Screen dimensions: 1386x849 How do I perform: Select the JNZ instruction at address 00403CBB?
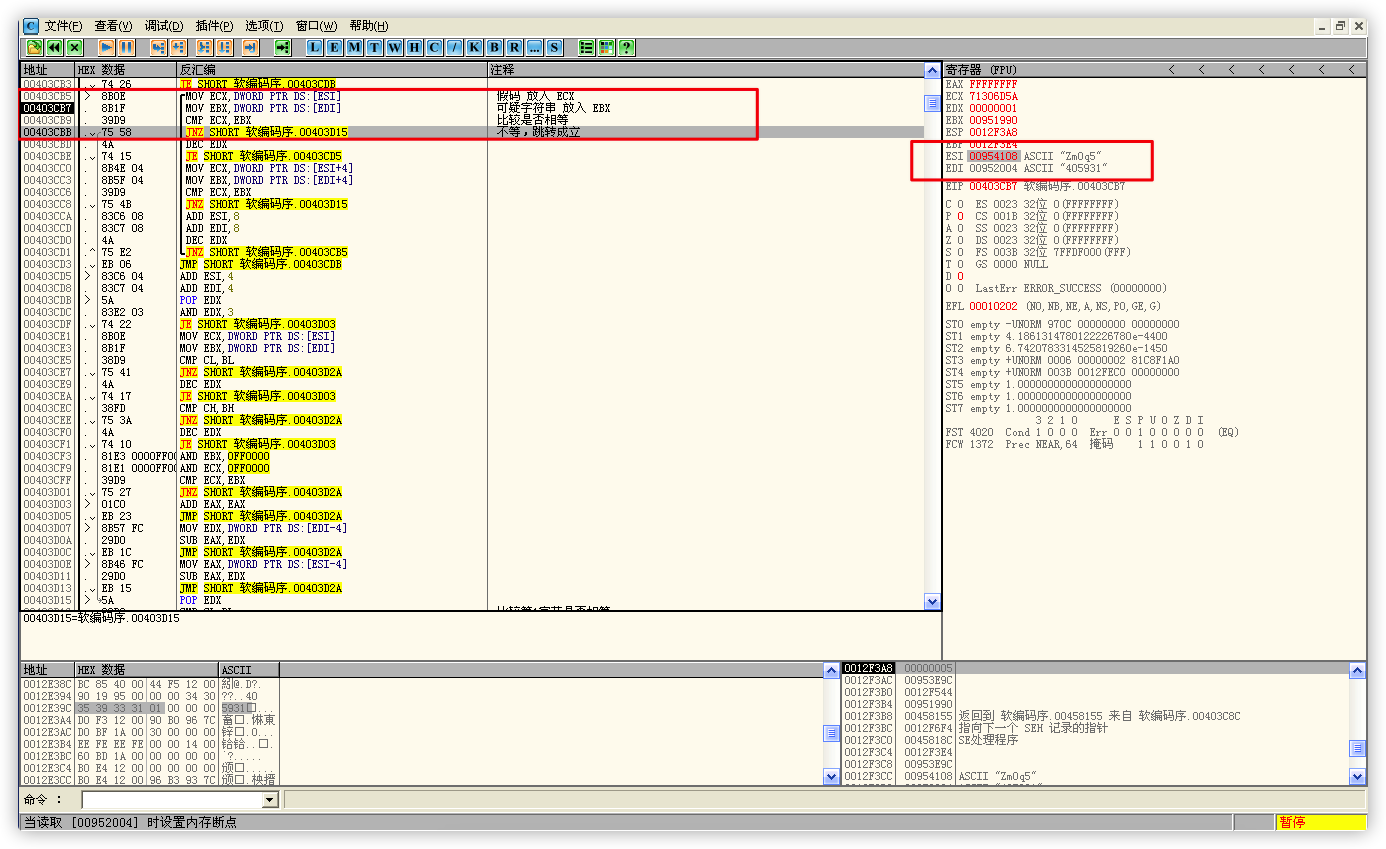(265, 132)
